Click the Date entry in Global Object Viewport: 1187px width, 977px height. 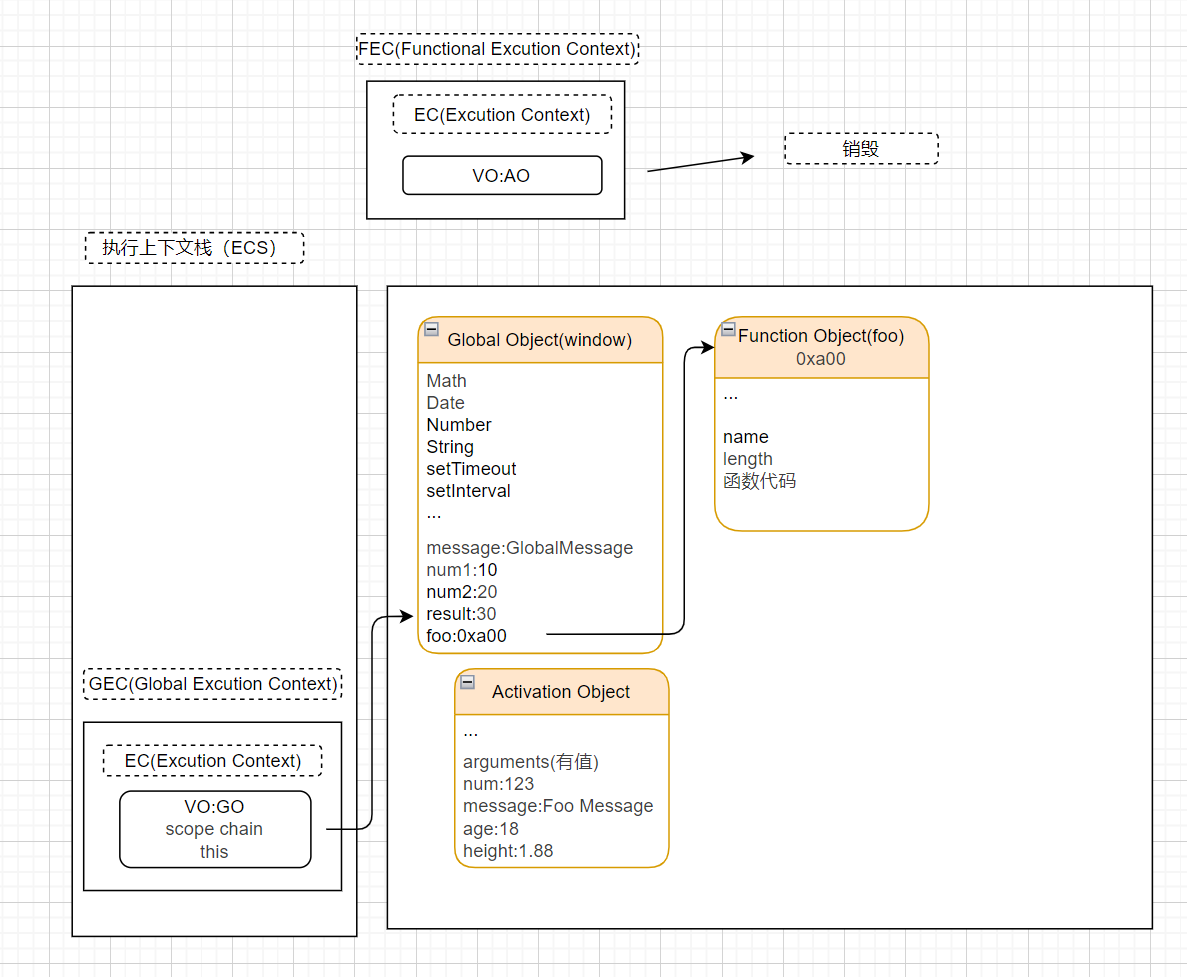point(445,403)
